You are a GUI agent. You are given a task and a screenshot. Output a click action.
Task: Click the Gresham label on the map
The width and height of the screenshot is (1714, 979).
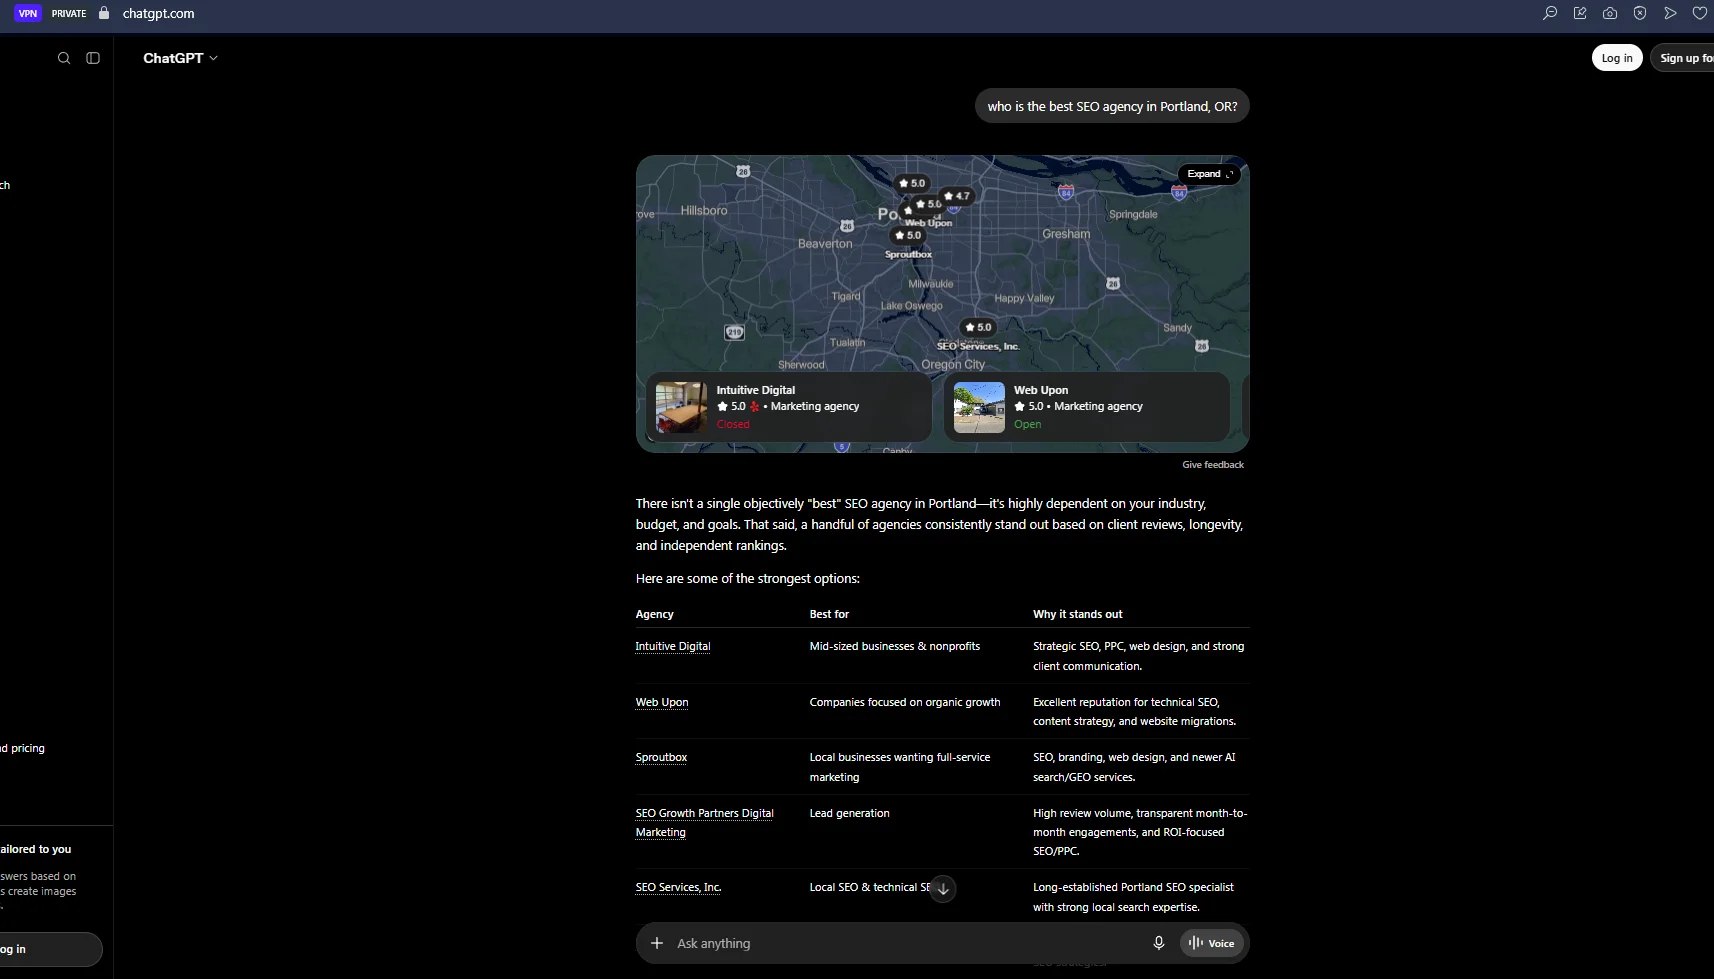coord(1066,234)
